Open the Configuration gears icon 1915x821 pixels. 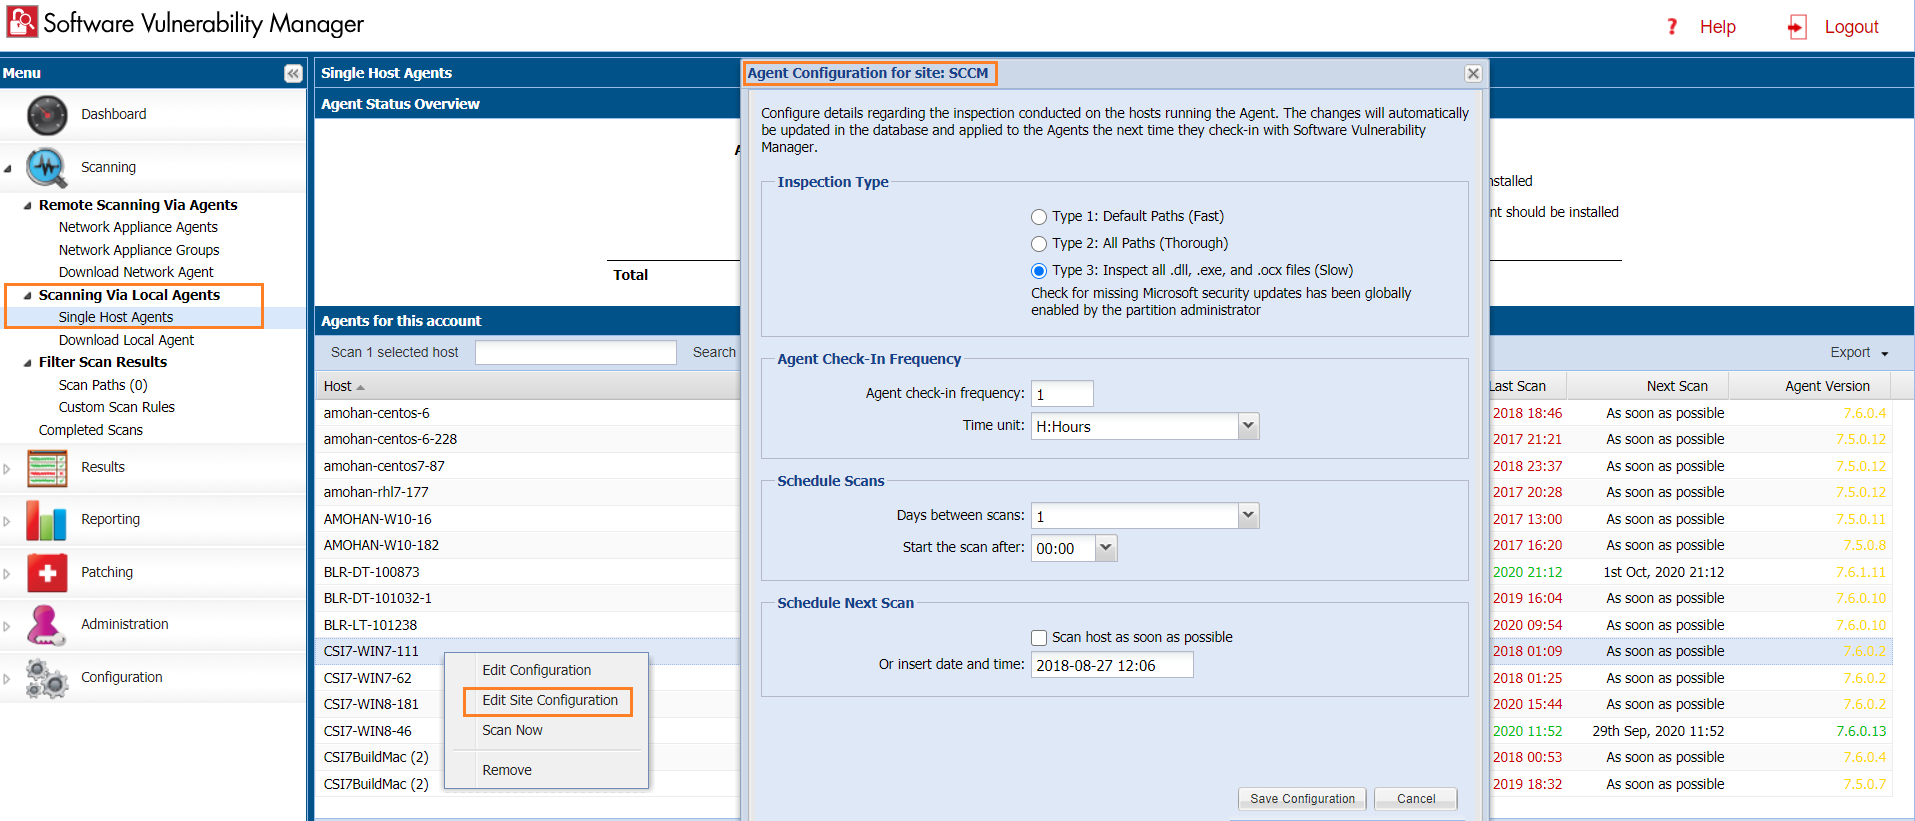(47, 678)
